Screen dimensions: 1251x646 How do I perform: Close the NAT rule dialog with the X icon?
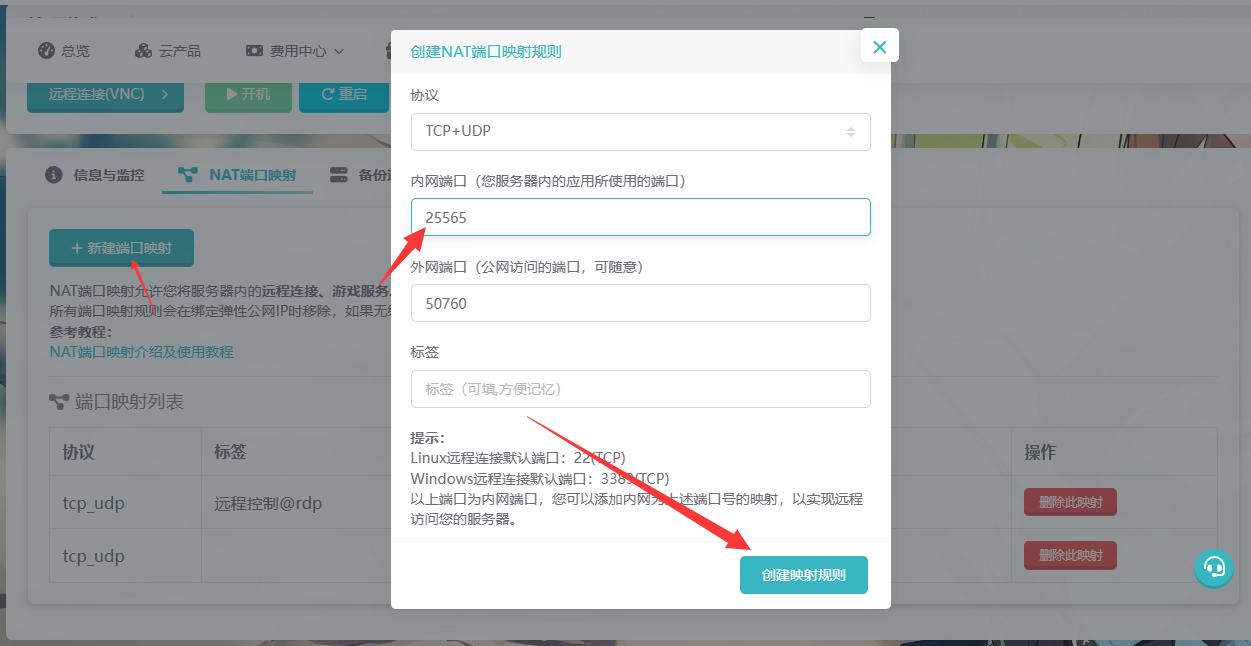click(x=879, y=46)
